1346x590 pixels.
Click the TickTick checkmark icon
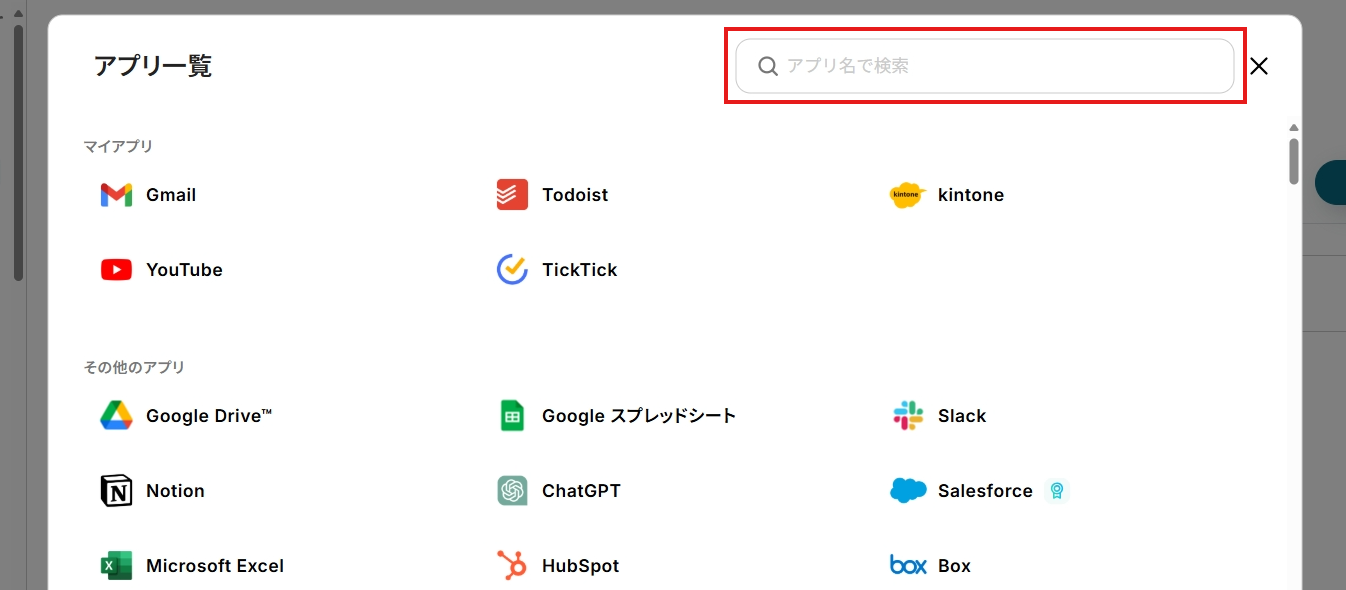tap(512, 270)
